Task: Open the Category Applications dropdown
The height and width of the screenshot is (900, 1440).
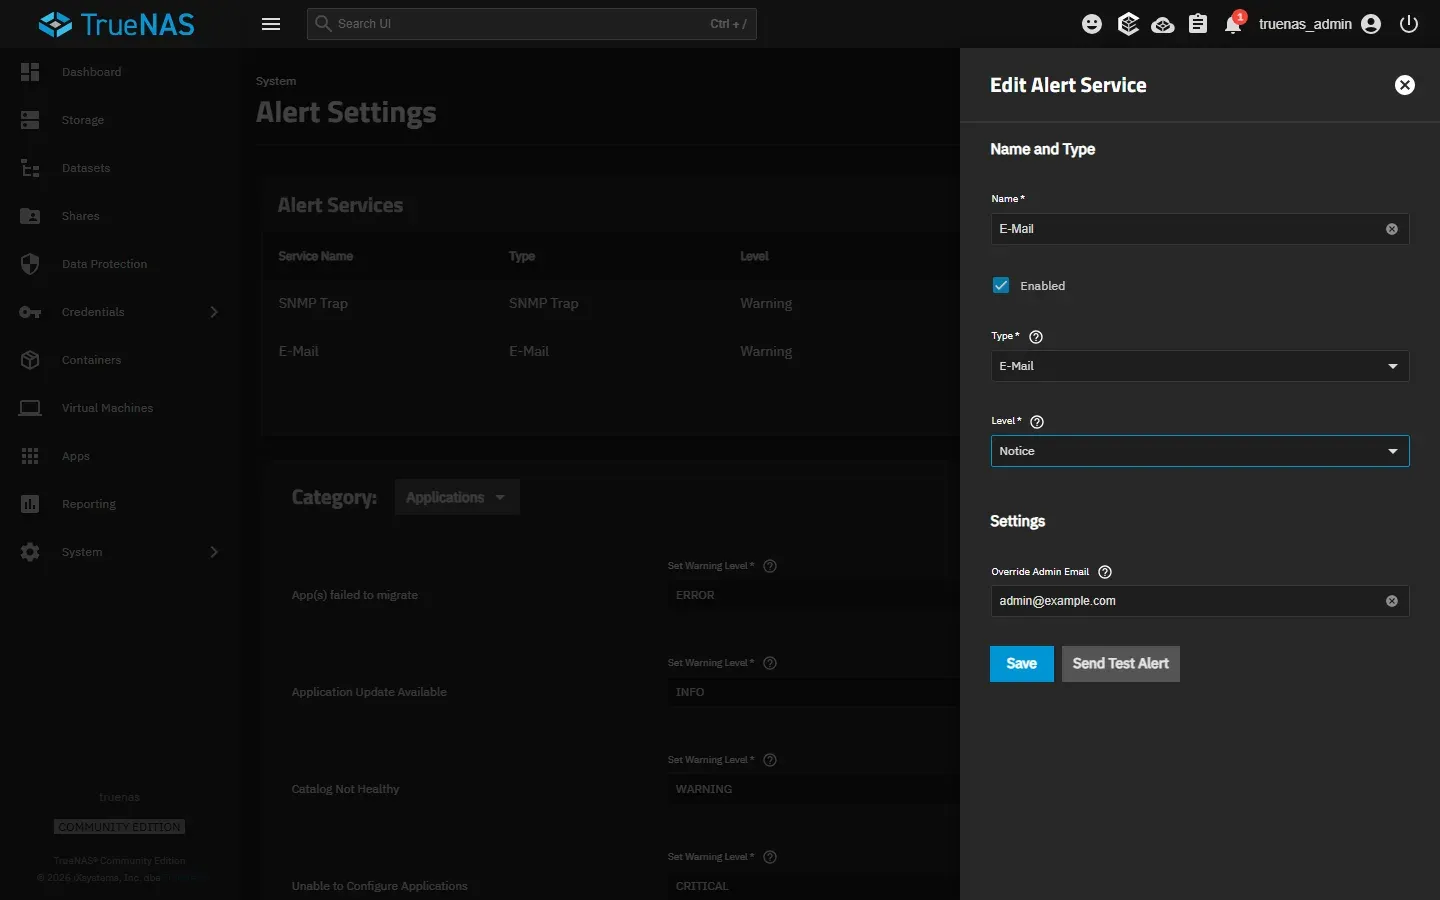Action: point(457,497)
